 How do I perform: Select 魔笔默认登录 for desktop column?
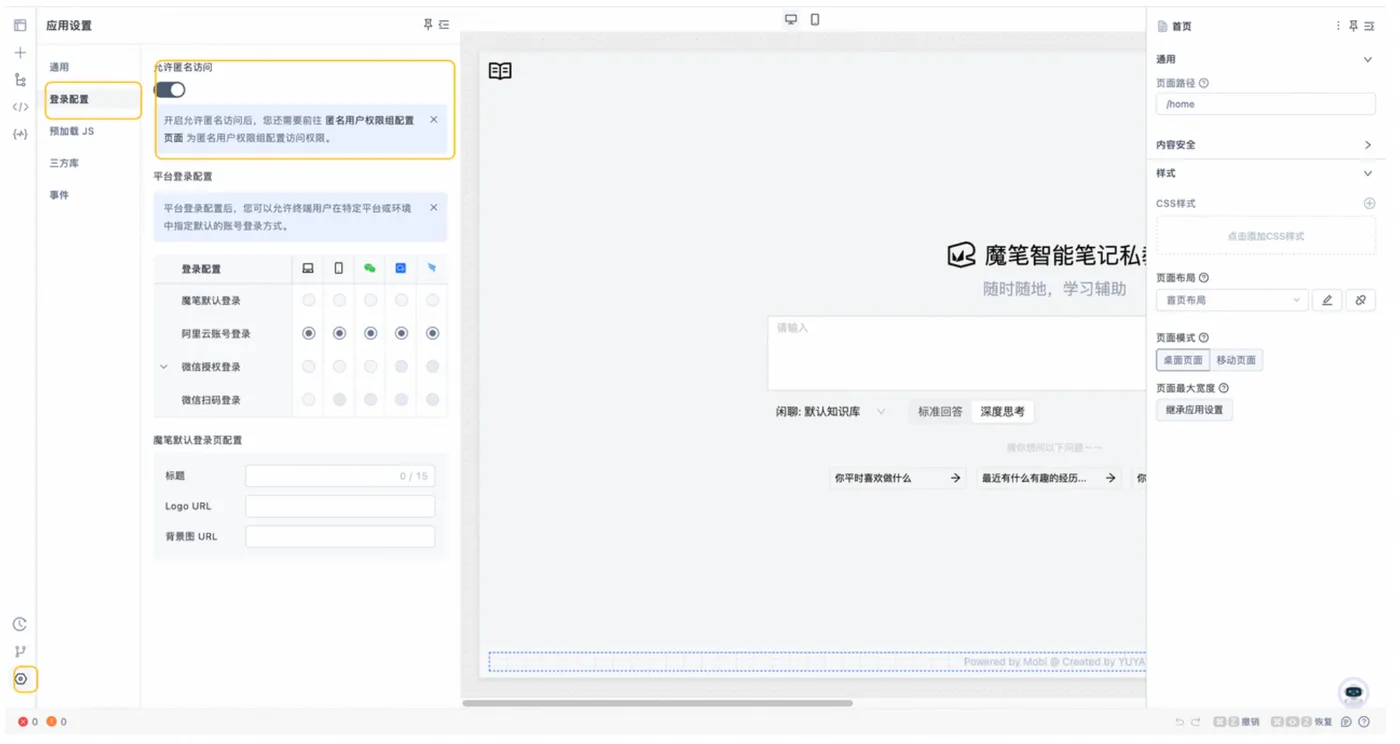(x=309, y=300)
